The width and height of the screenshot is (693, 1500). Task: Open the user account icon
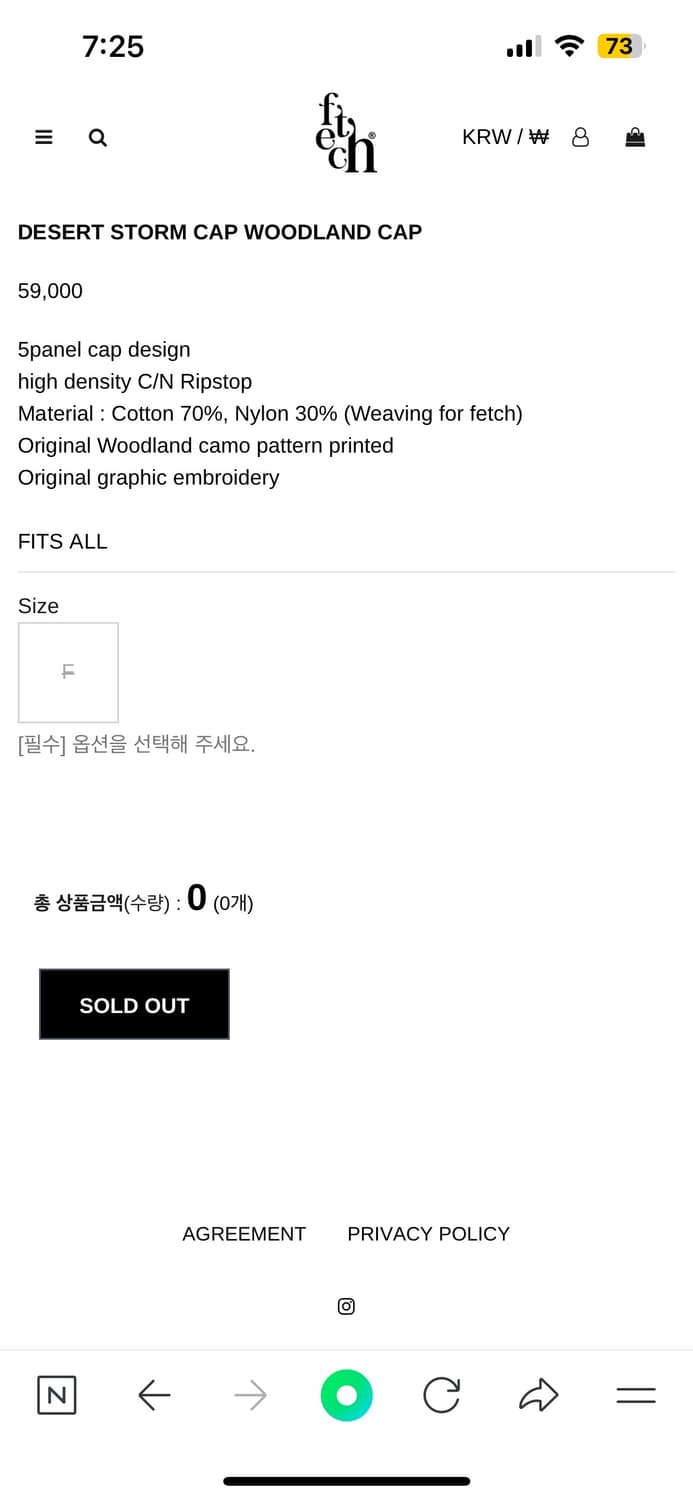580,138
